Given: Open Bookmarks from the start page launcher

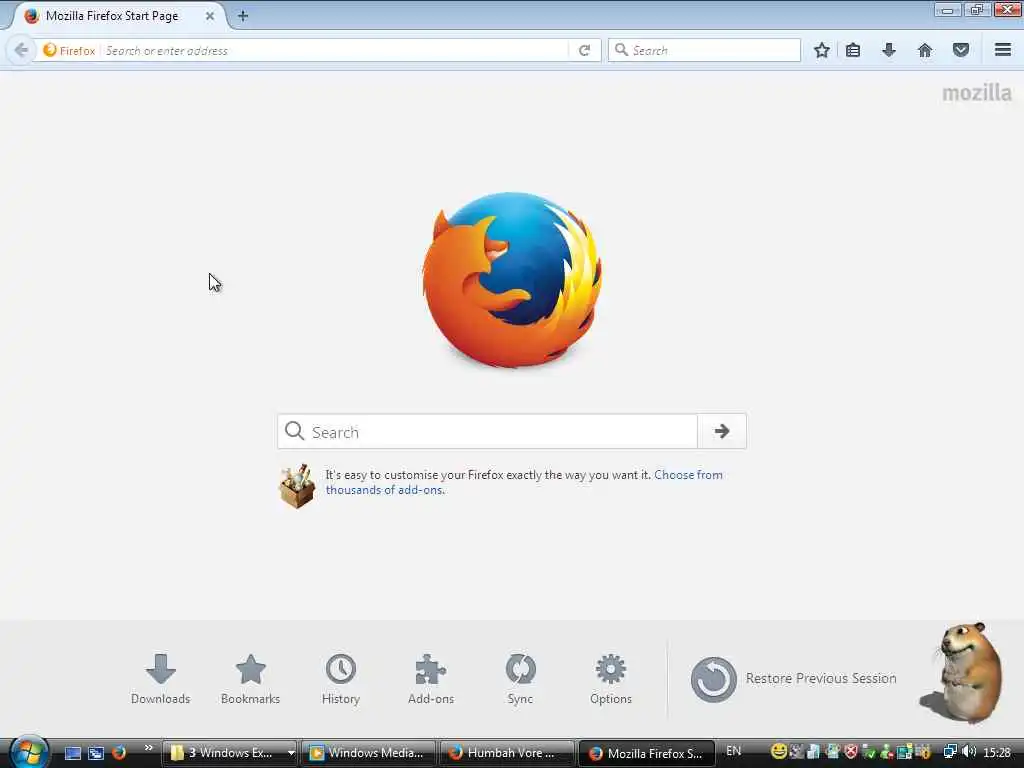Looking at the screenshot, I should (250, 679).
